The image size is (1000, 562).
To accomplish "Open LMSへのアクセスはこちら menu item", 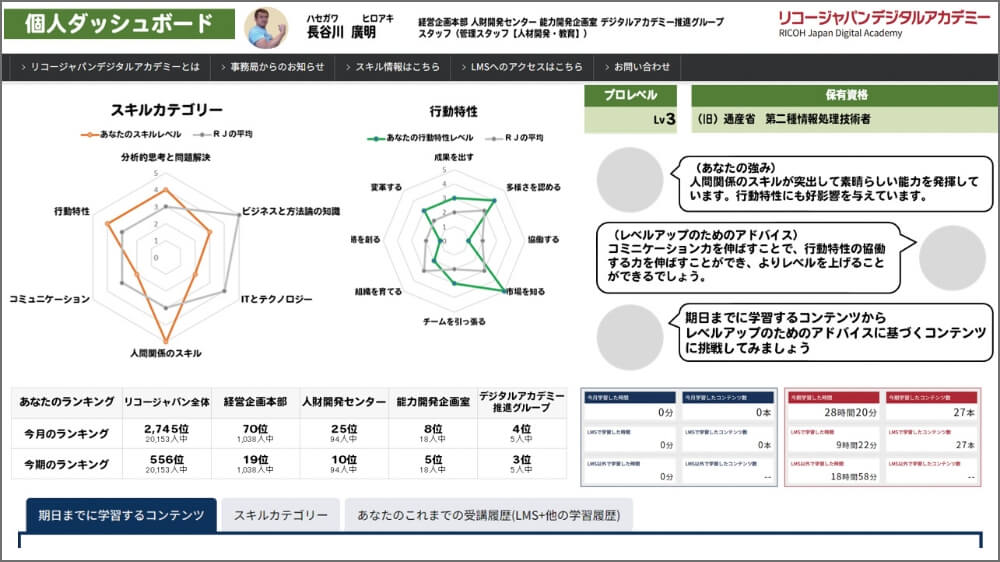I will [526, 67].
